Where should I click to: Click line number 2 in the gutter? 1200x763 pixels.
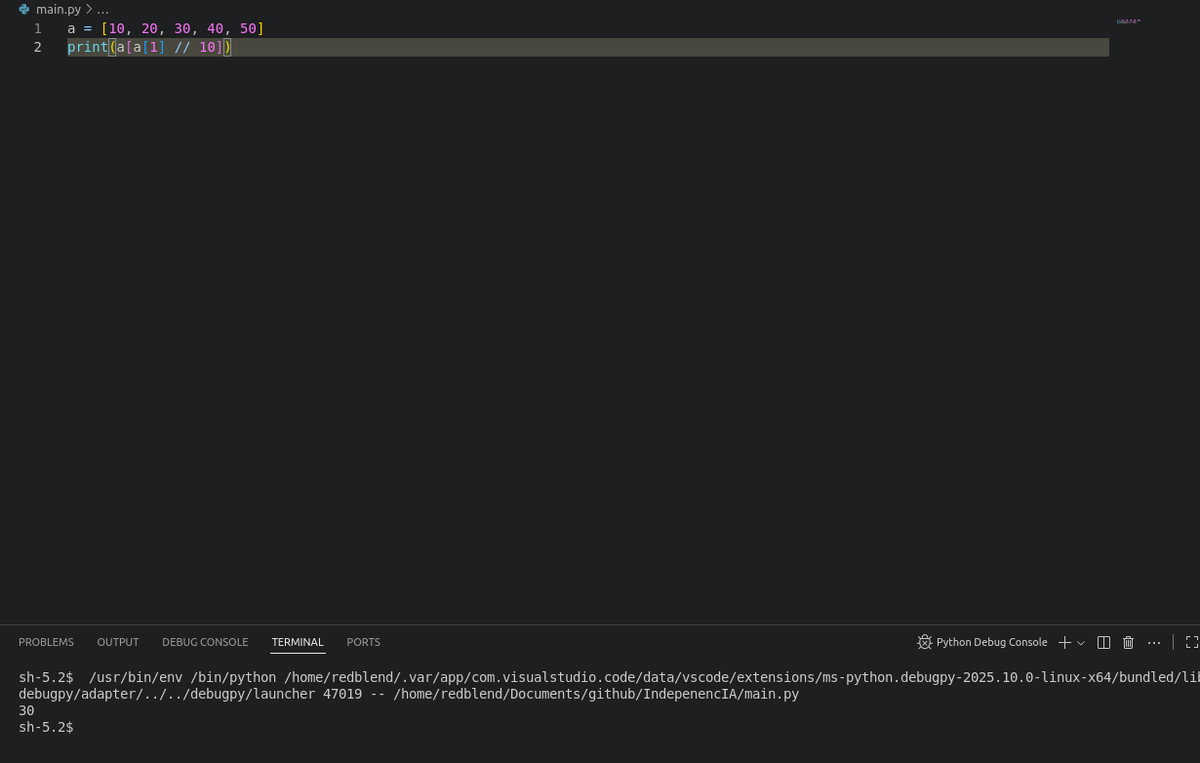[38, 47]
